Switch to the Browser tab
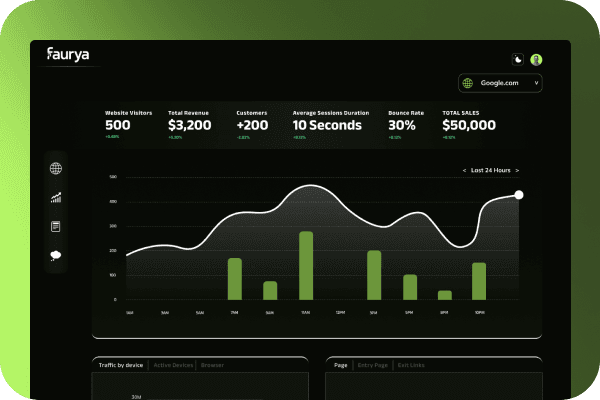This screenshot has width=600, height=400. 212,365
